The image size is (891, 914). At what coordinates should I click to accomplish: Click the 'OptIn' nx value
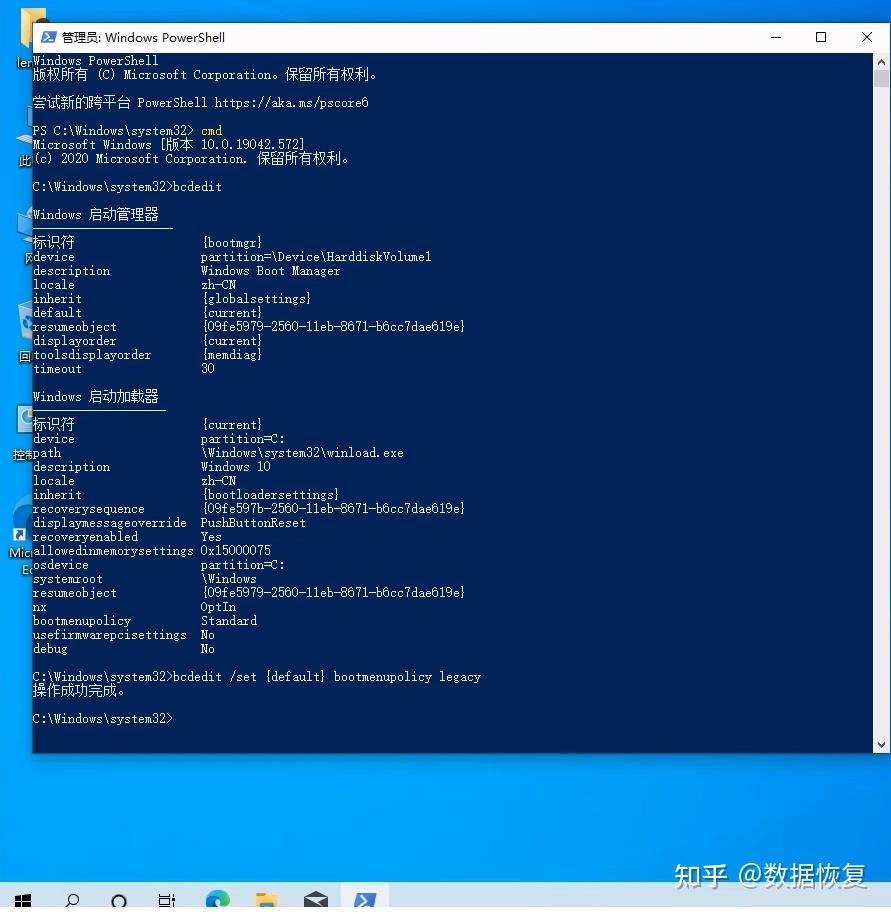tap(219, 607)
